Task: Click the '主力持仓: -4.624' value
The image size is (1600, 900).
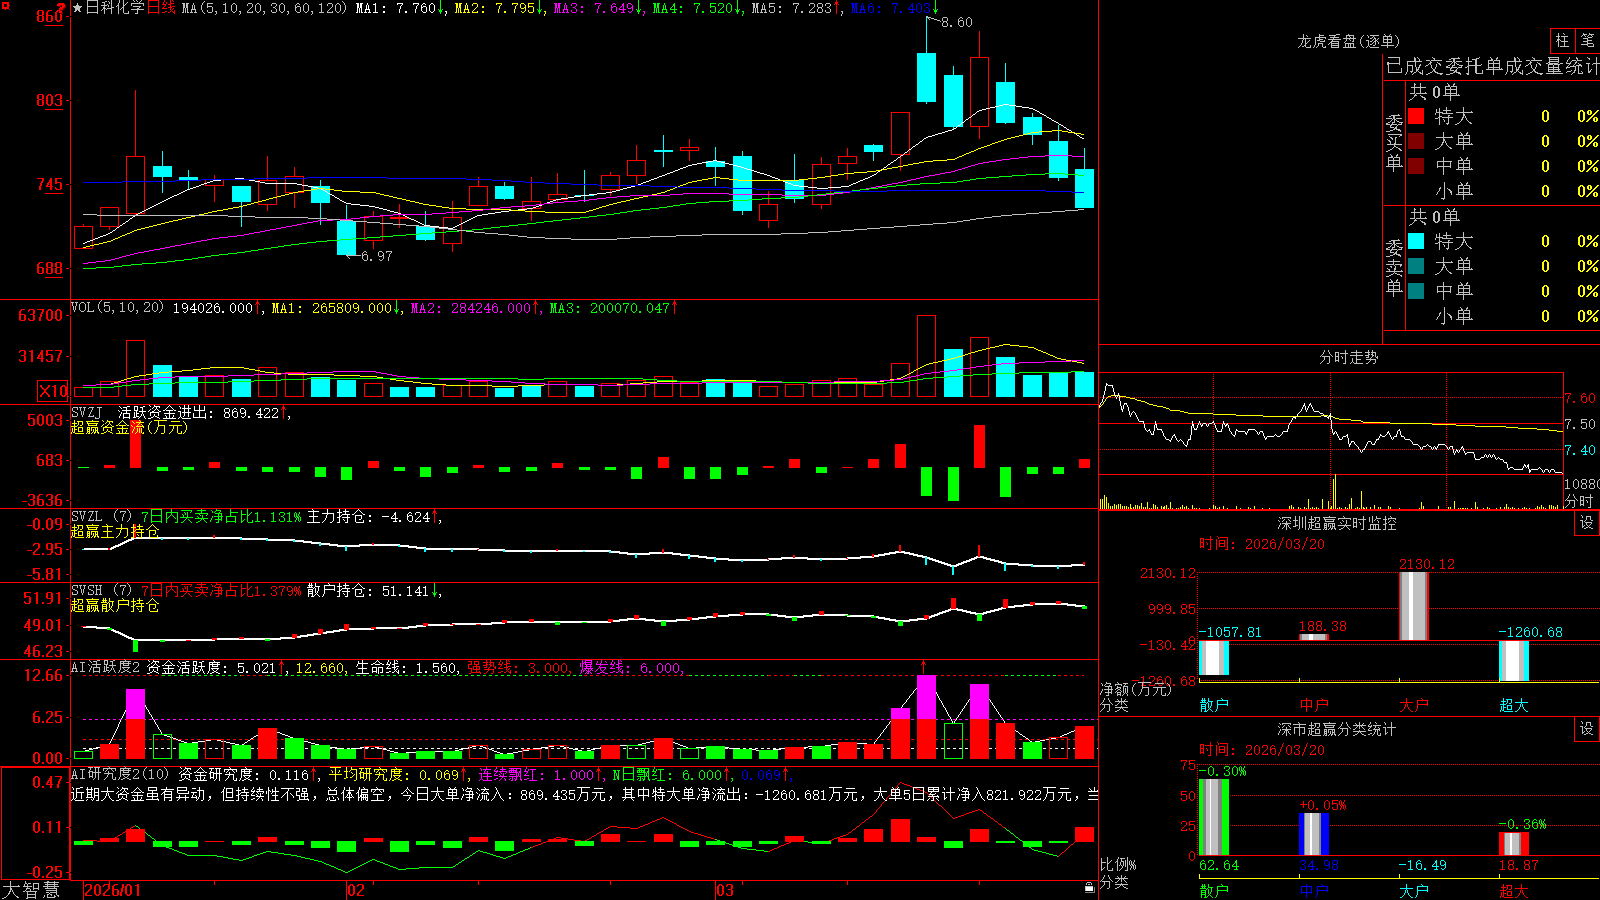Action: tap(368, 517)
